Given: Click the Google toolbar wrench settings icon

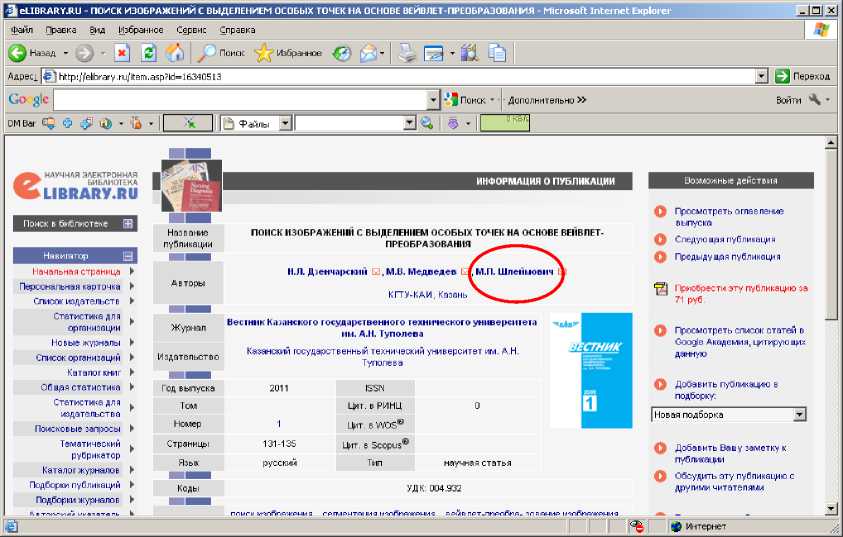Looking at the screenshot, I should [x=815, y=99].
